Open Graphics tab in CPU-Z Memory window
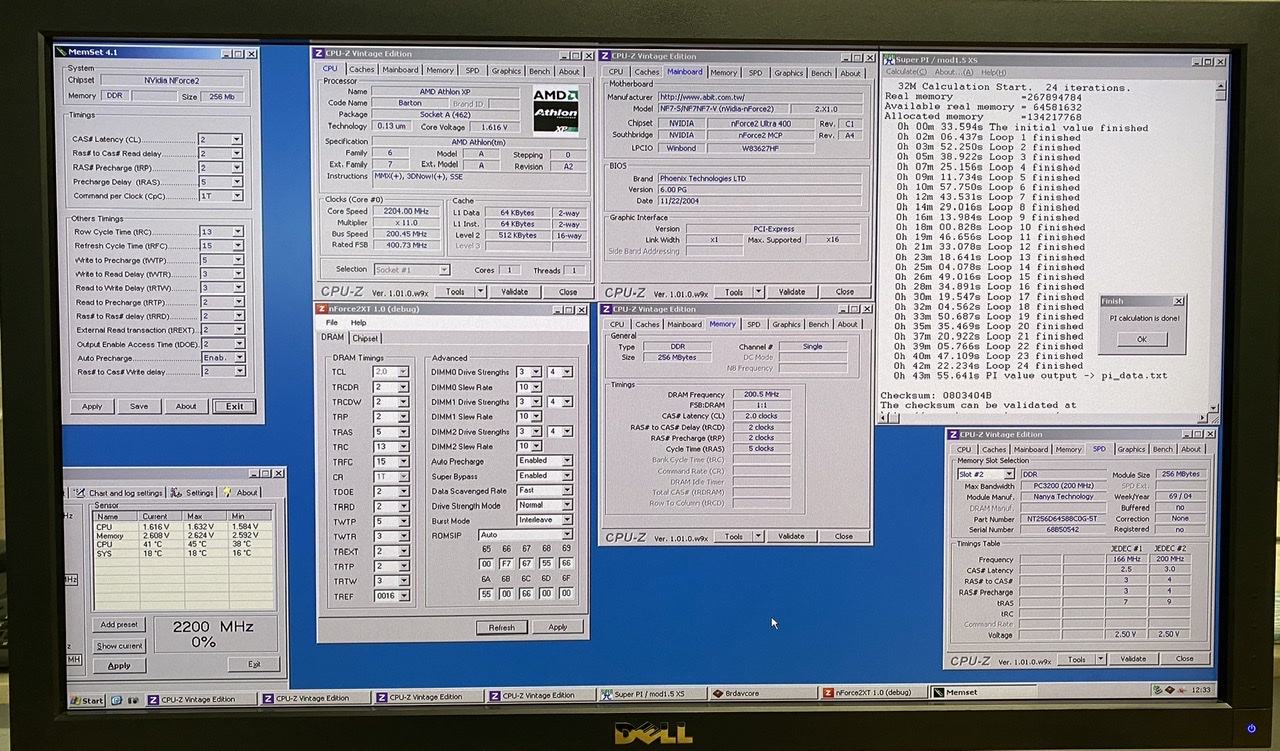 point(786,324)
